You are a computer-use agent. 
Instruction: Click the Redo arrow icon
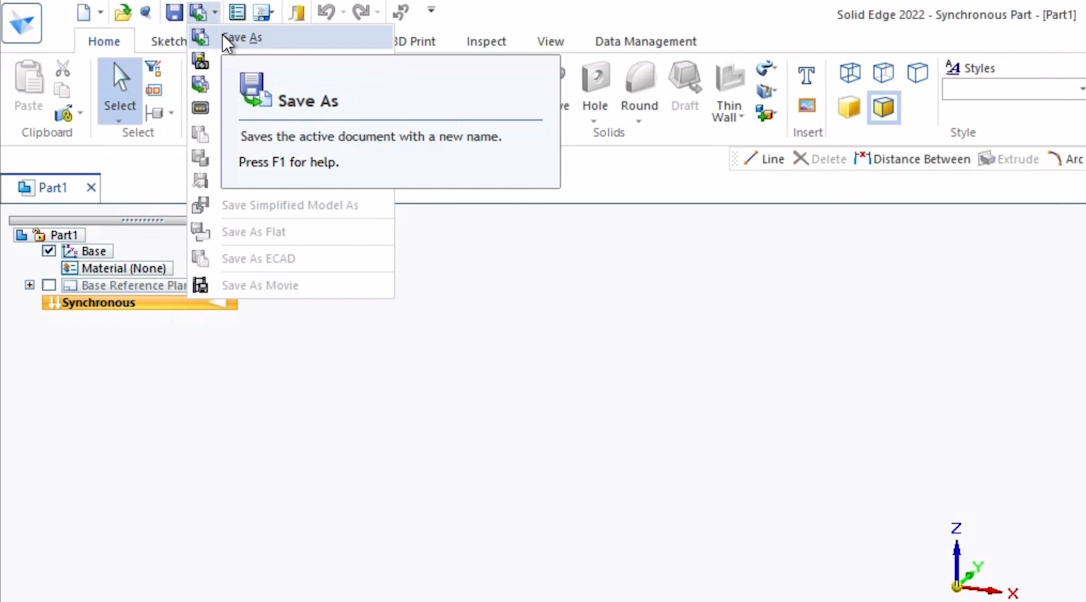click(x=361, y=12)
